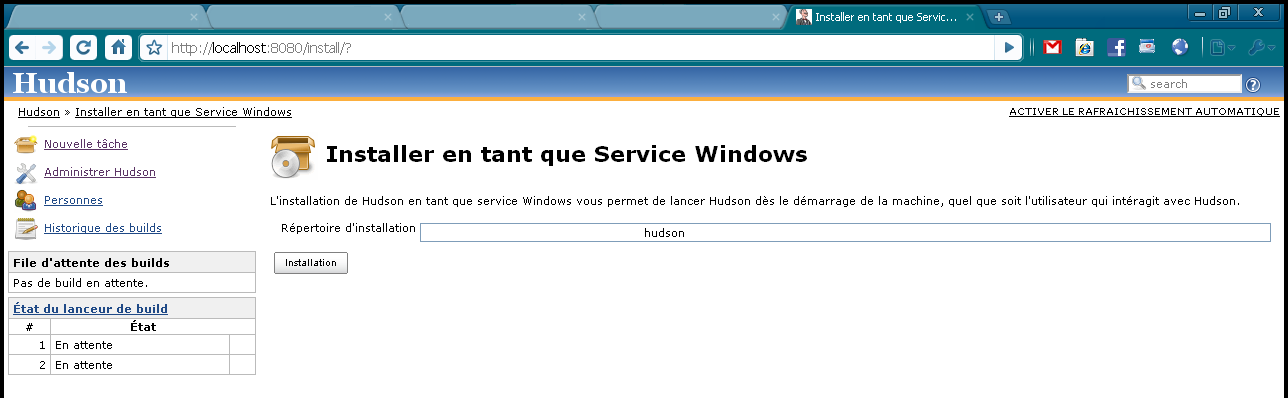Image resolution: width=1288 pixels, height=398 pixels.
Task: Click the Nouvelle tâche icon
Action: point(26,144)
